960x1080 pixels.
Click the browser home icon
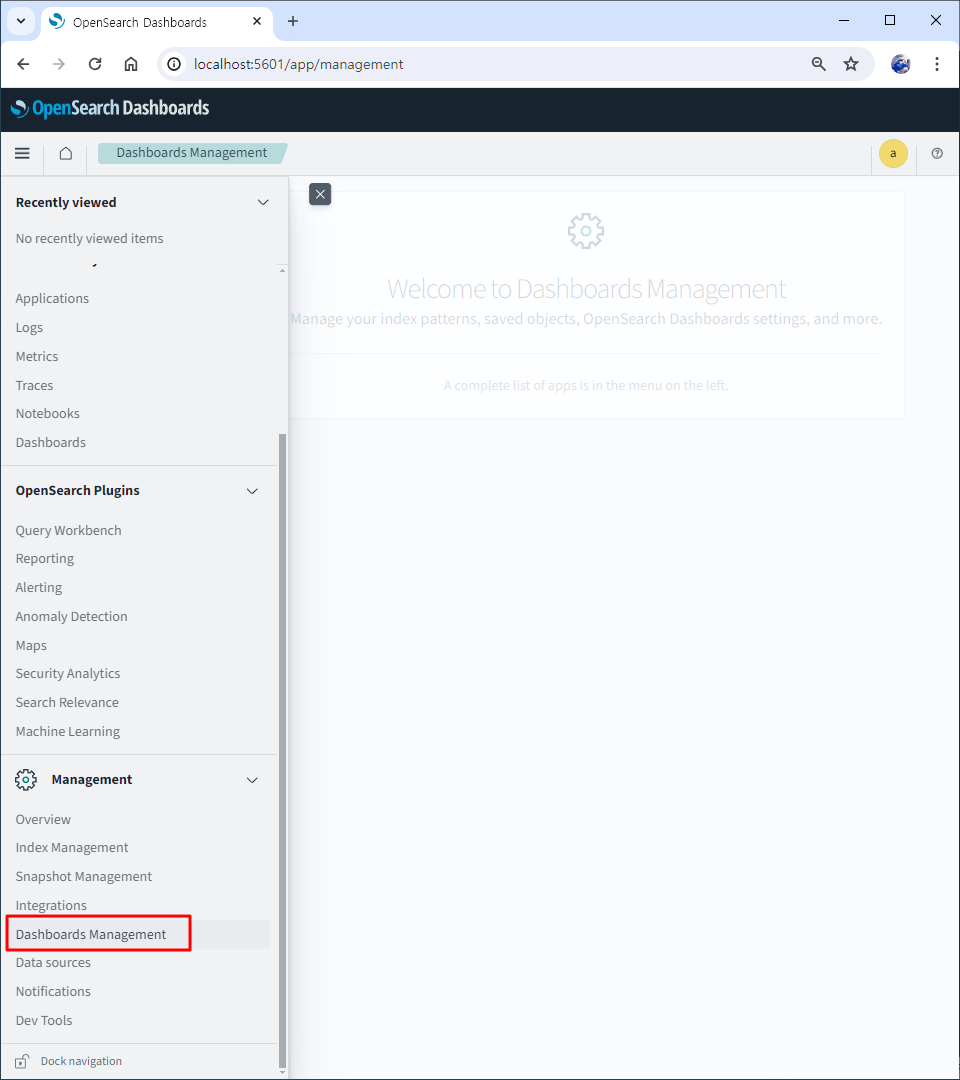131,64
